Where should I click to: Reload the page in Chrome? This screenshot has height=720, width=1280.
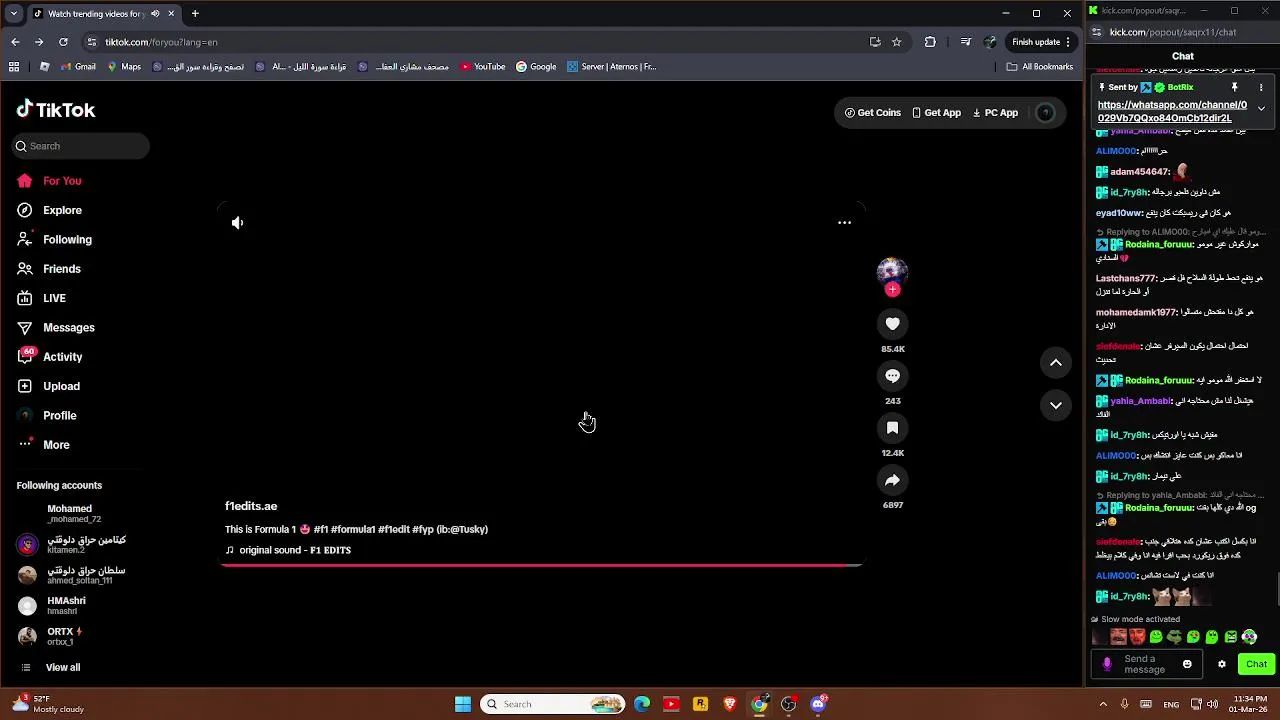pos(63,42)
